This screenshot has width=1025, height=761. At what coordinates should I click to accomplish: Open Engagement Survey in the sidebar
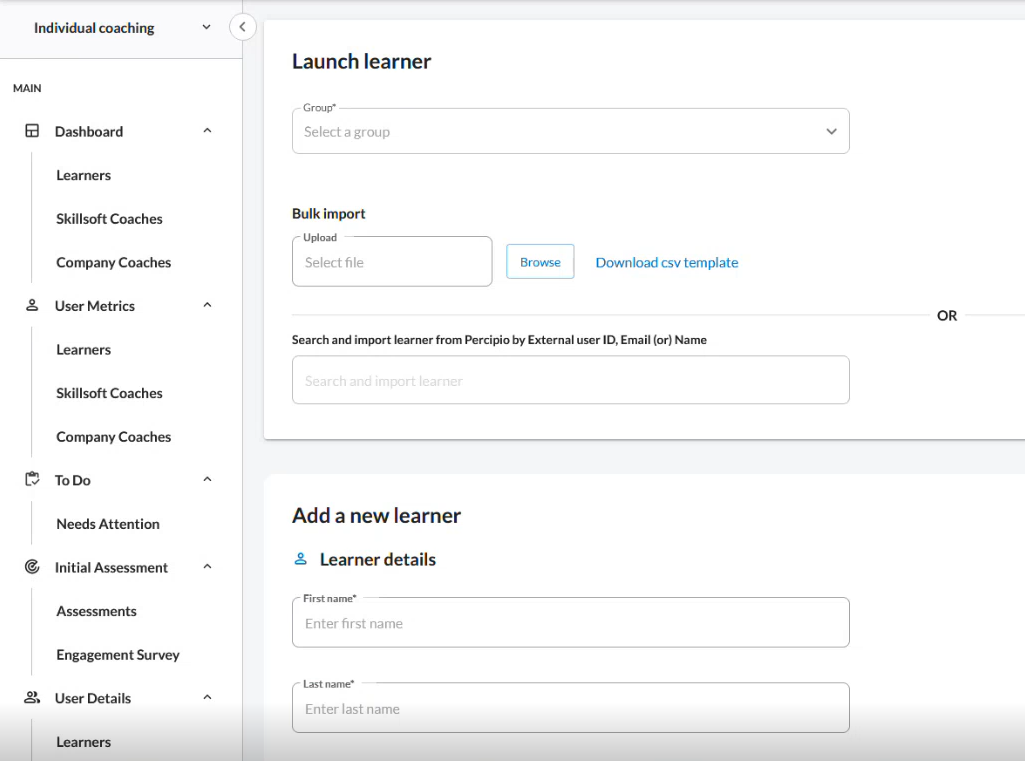pos(117,654)
